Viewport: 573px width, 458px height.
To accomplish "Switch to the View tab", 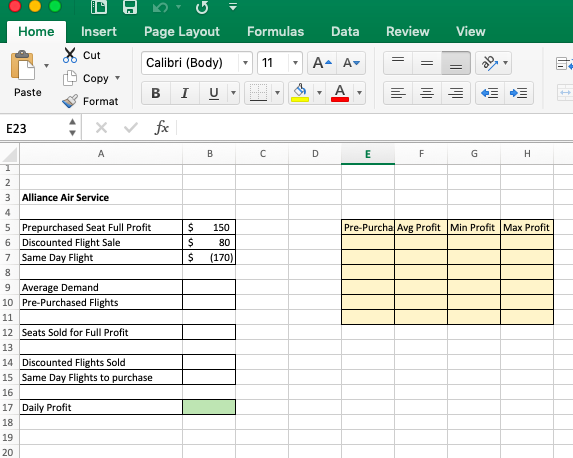I will [x=470, y=32].
